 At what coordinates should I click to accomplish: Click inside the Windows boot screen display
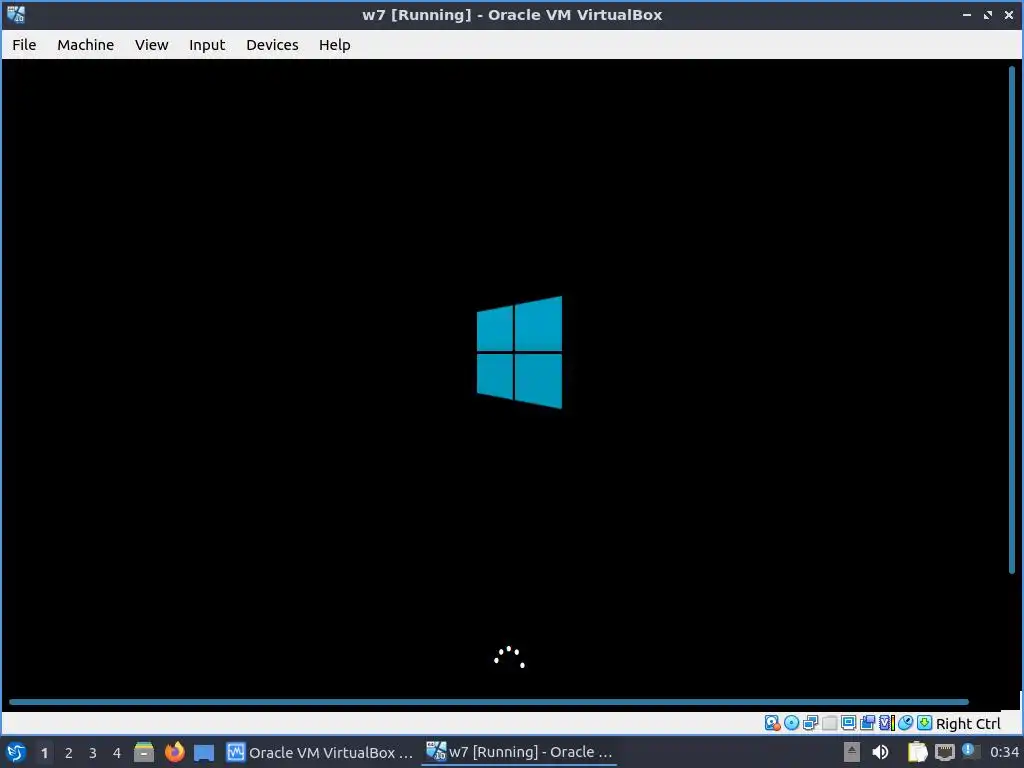pyautogui.click(x=504, y=379)
